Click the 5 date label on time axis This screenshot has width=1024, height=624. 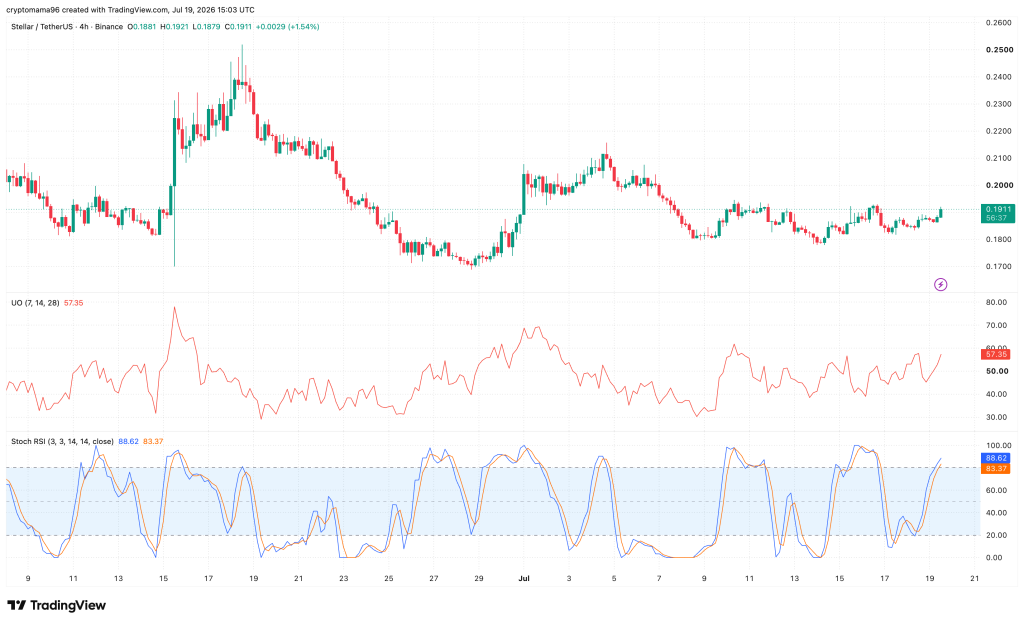[x=614, y=578]
